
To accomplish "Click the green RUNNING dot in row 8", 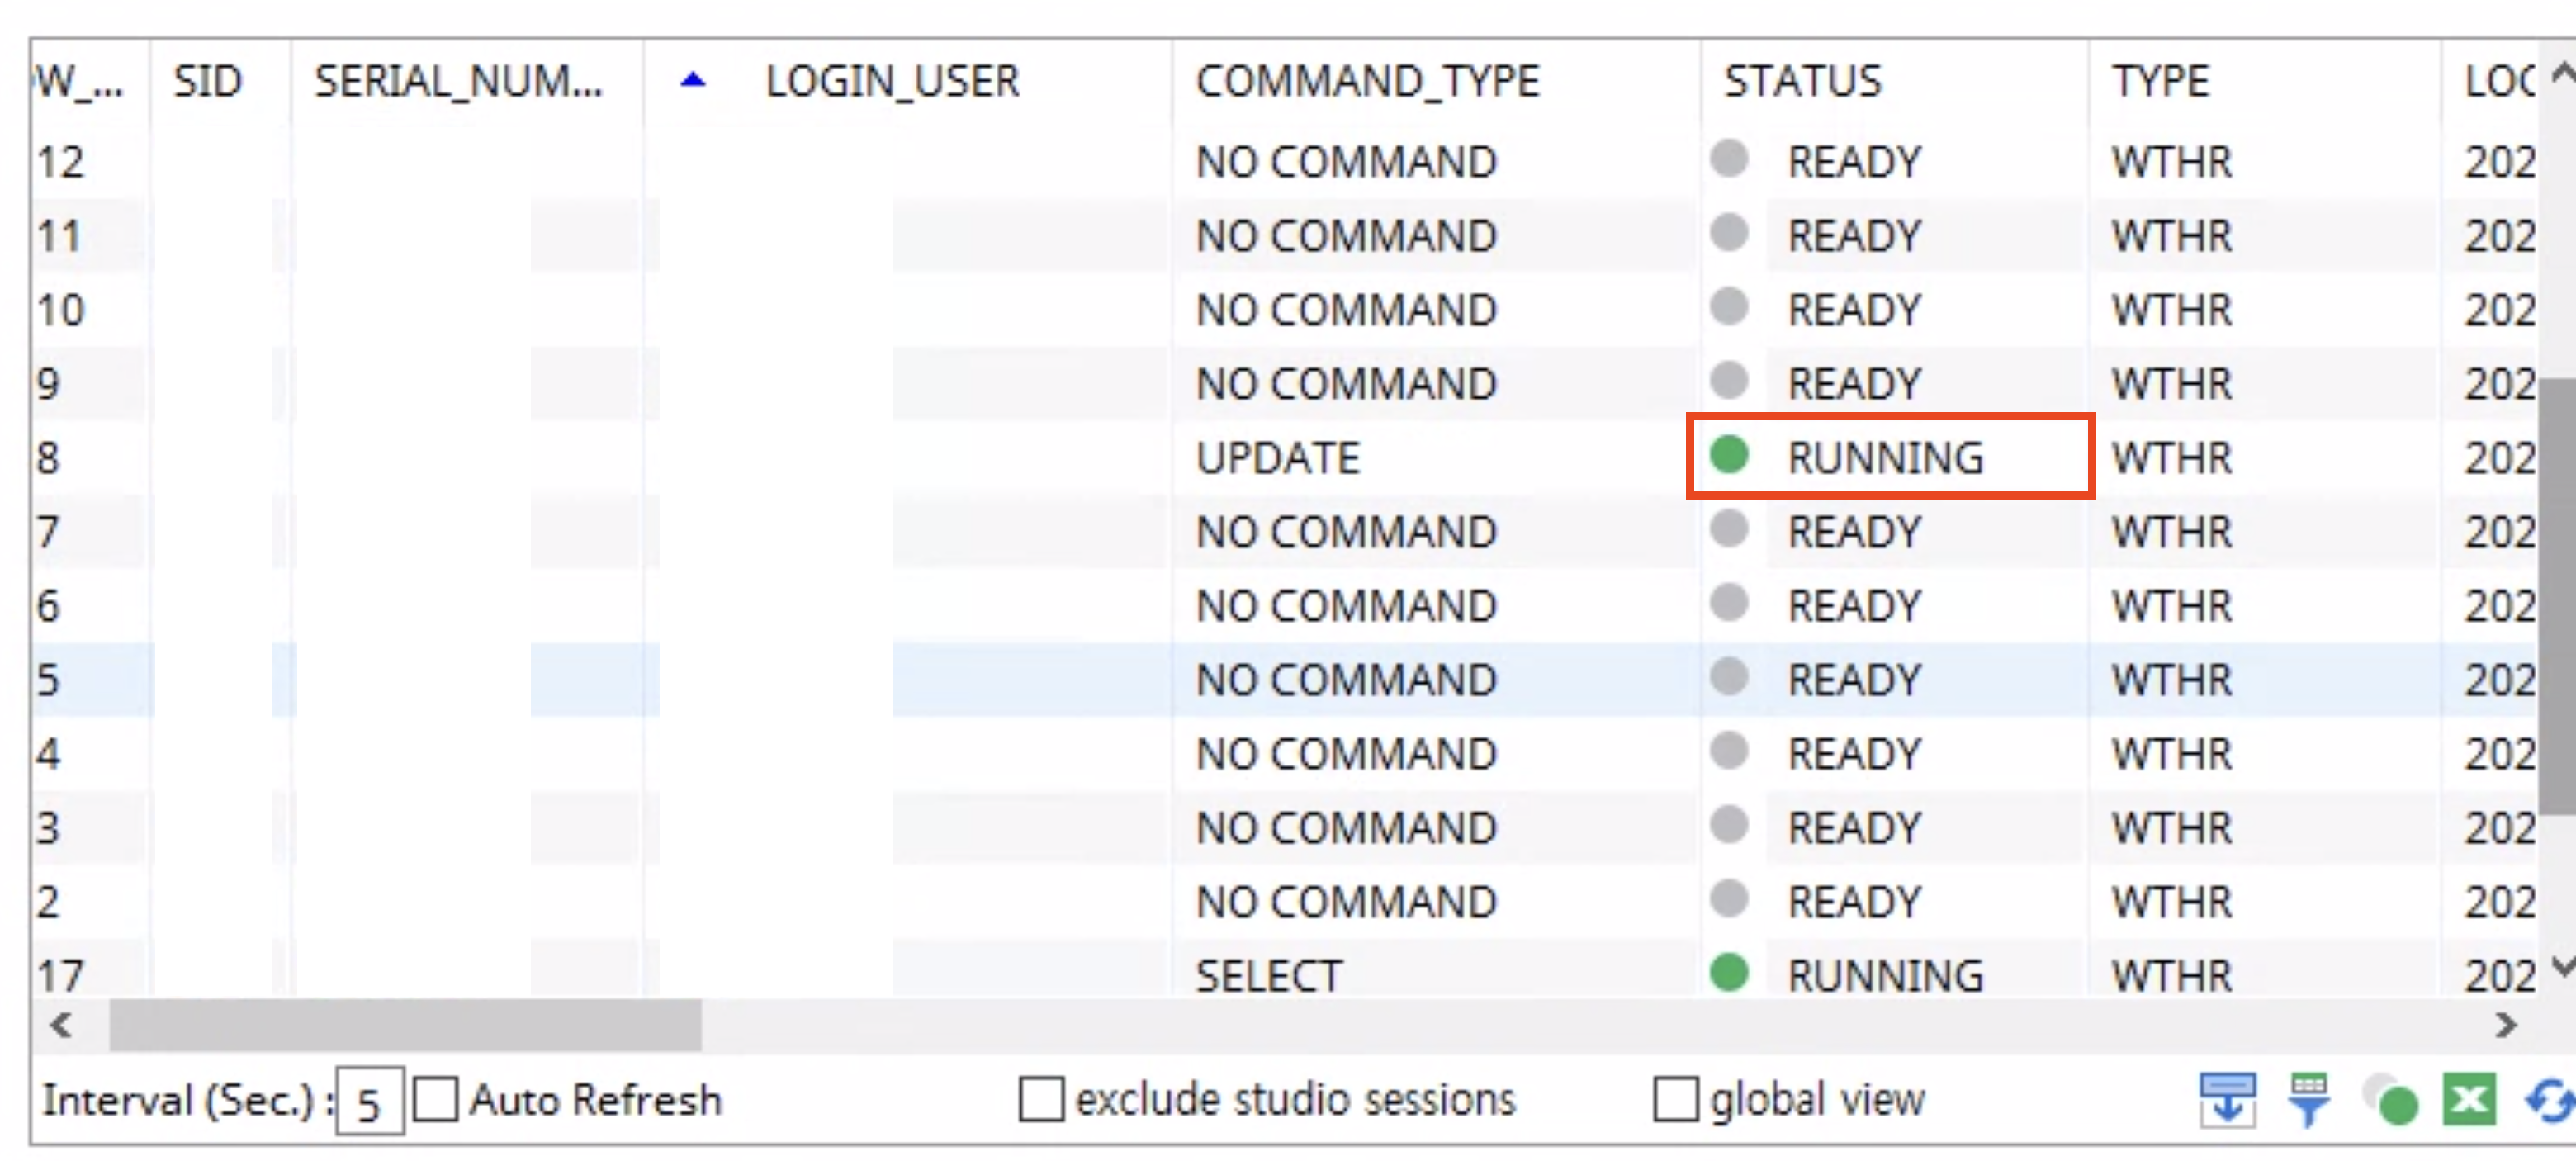I will click(1728, 455).
